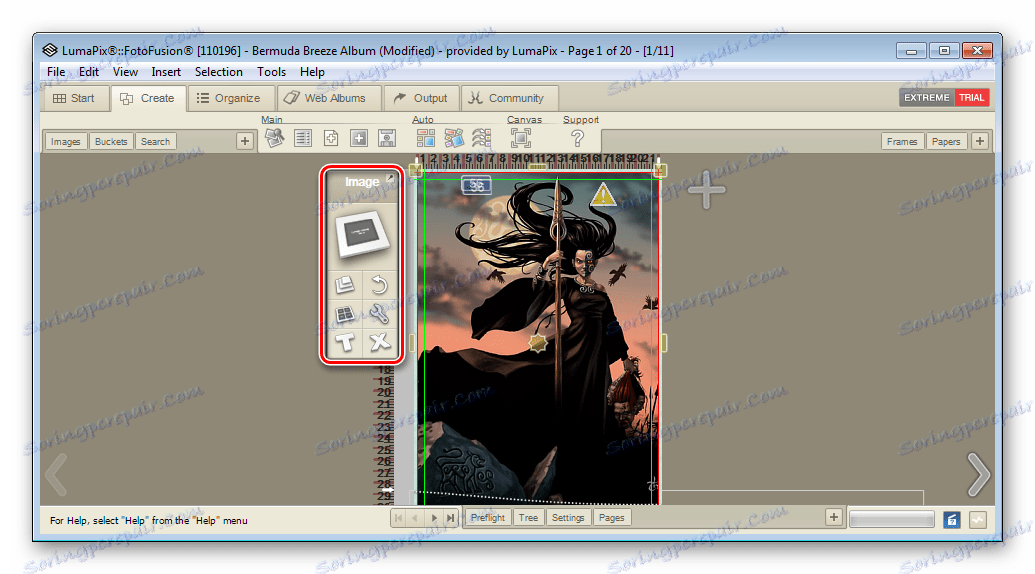The width and height of the screenshot is (1035, 574).
Task: Step to previous page arrow
Action: 415,518
